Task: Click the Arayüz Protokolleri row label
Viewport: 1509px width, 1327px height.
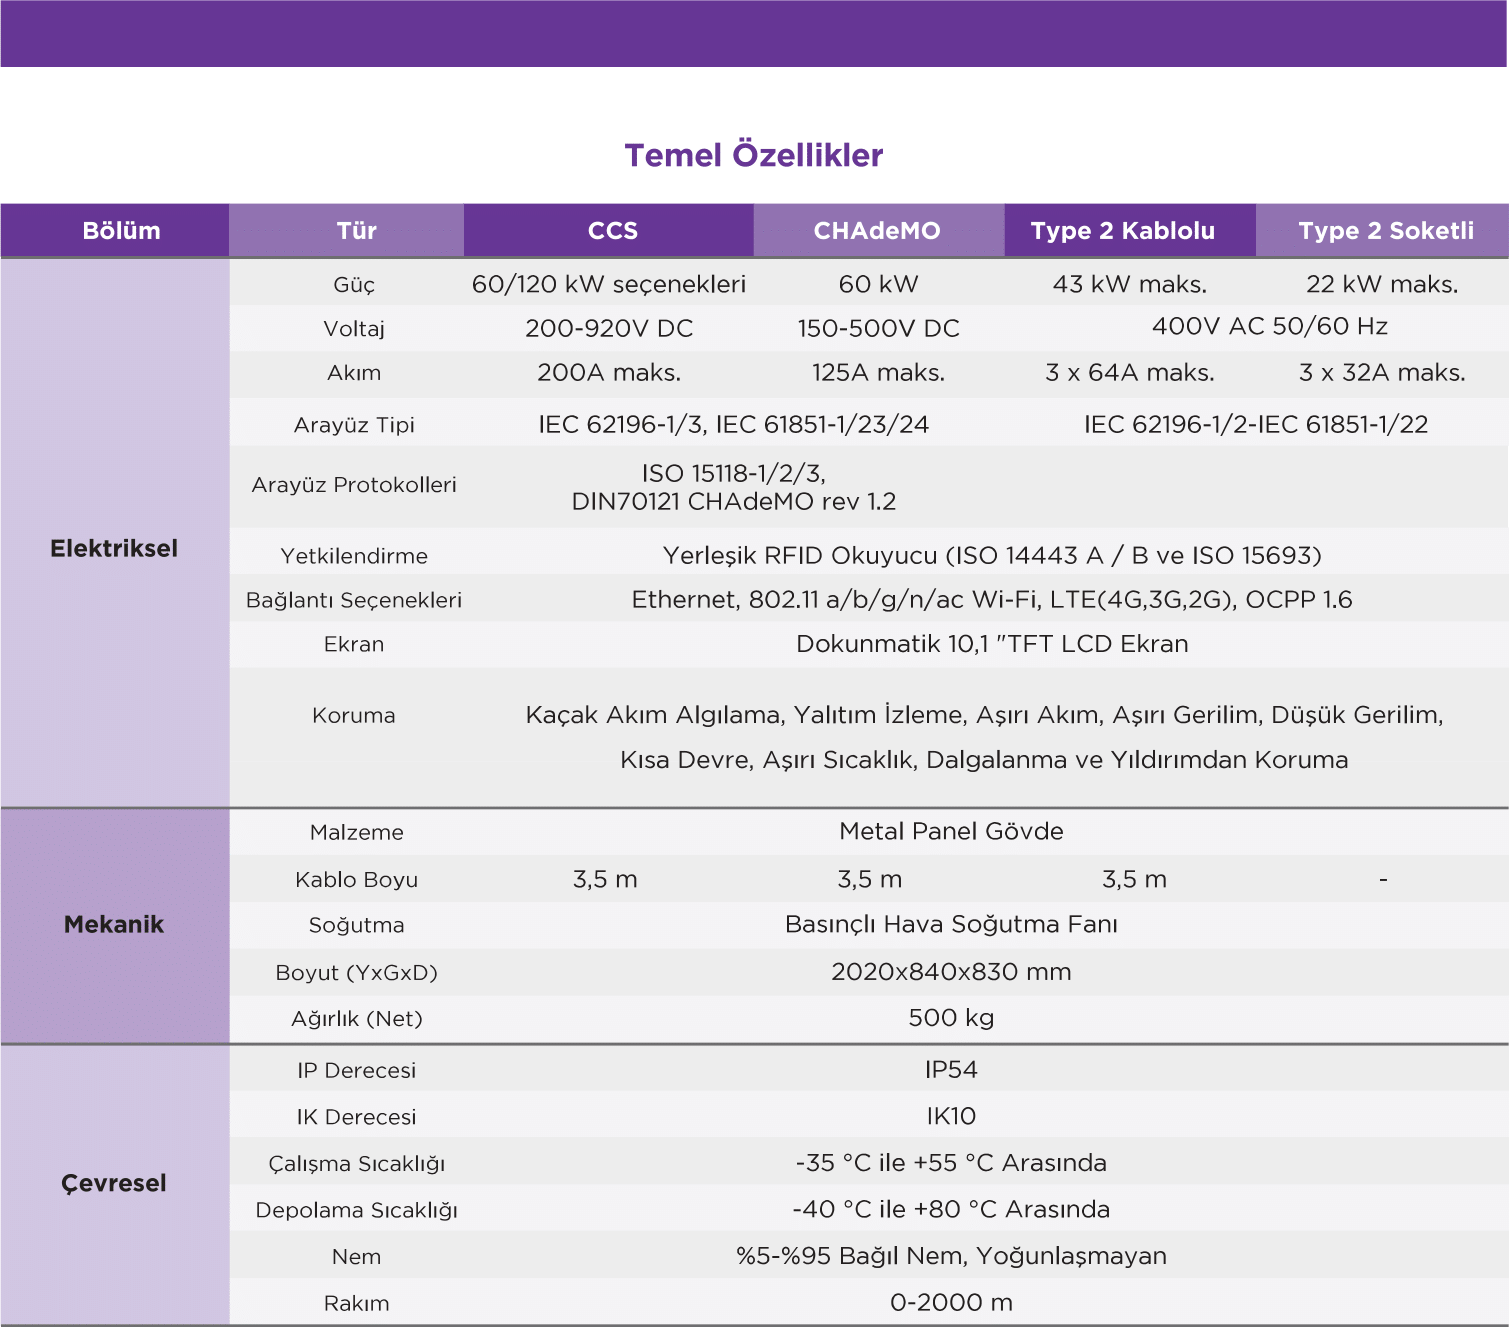Action: click(354, 485)
